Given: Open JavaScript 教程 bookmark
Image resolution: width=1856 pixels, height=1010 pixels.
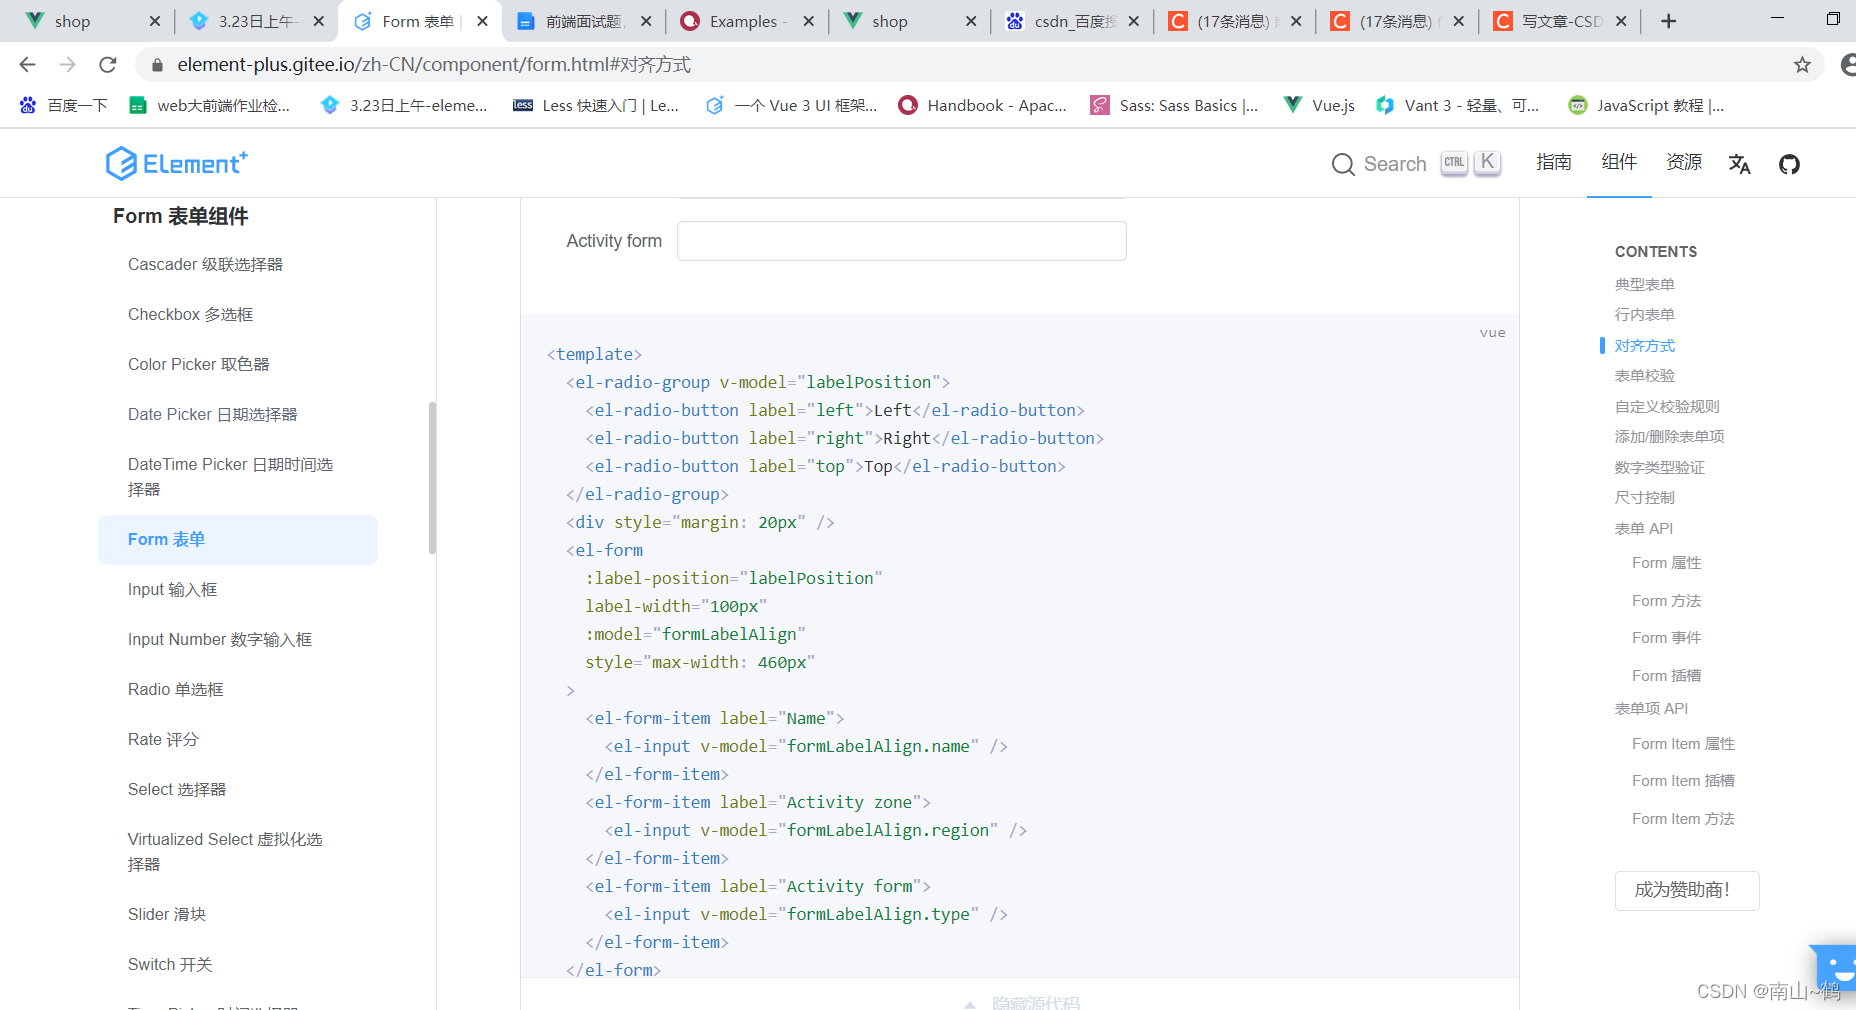Looking at the screenshot, I should pyautogui.click(x=1646, y=105).
